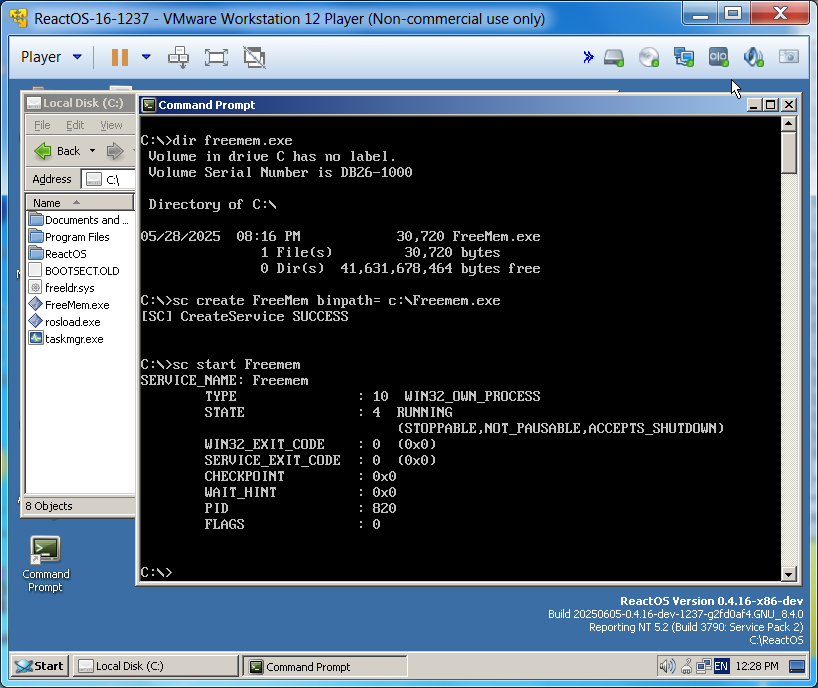Open network adapter device icon
This screenshot has width=818, height=688.
(x=683, y=57)
